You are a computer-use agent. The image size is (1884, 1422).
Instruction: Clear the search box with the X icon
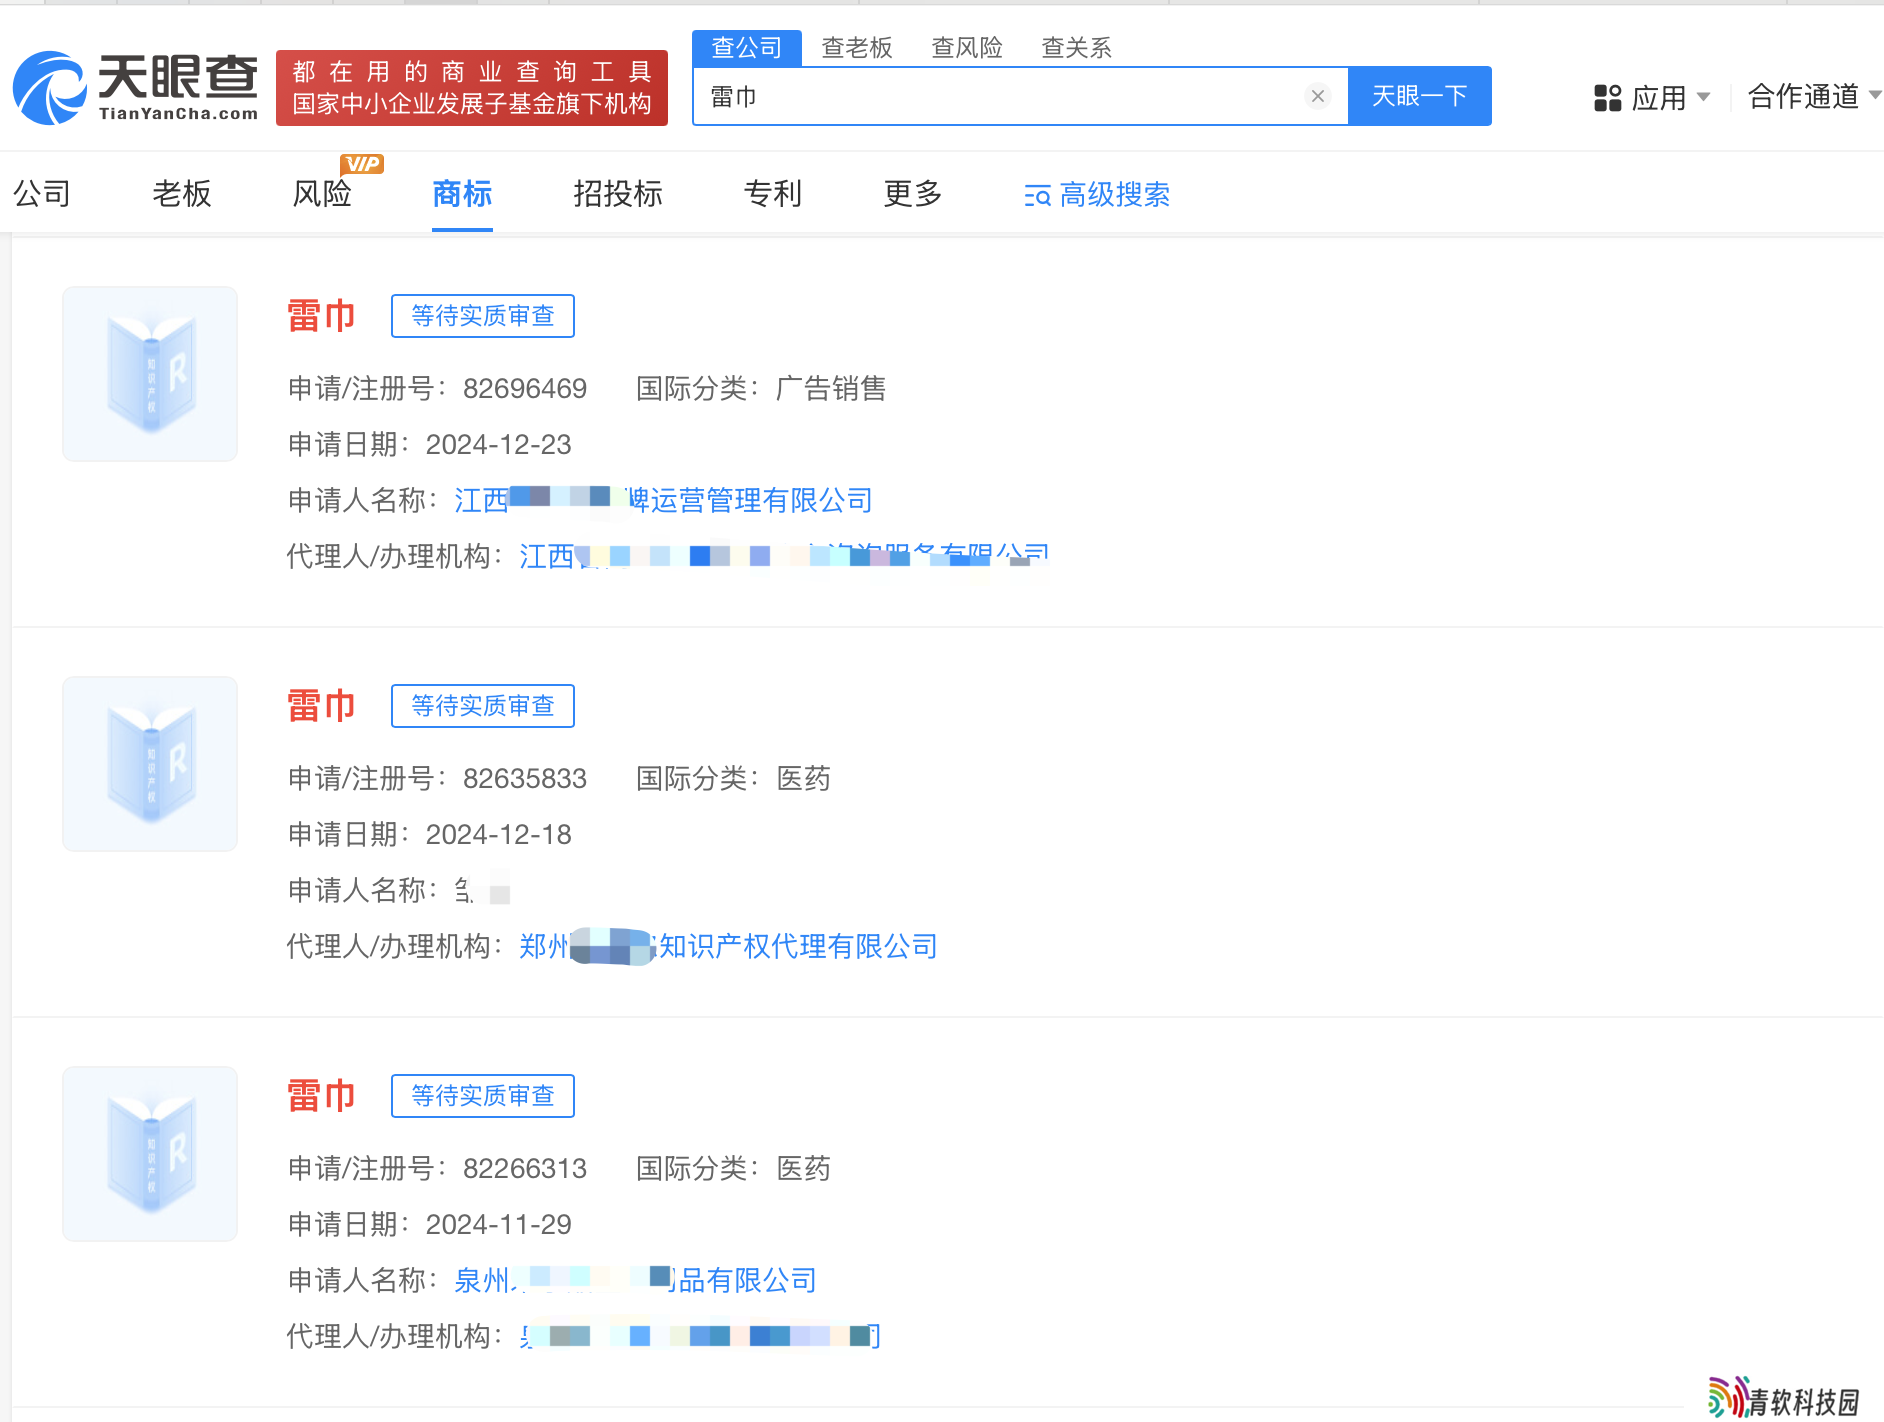coord(1318,96)
